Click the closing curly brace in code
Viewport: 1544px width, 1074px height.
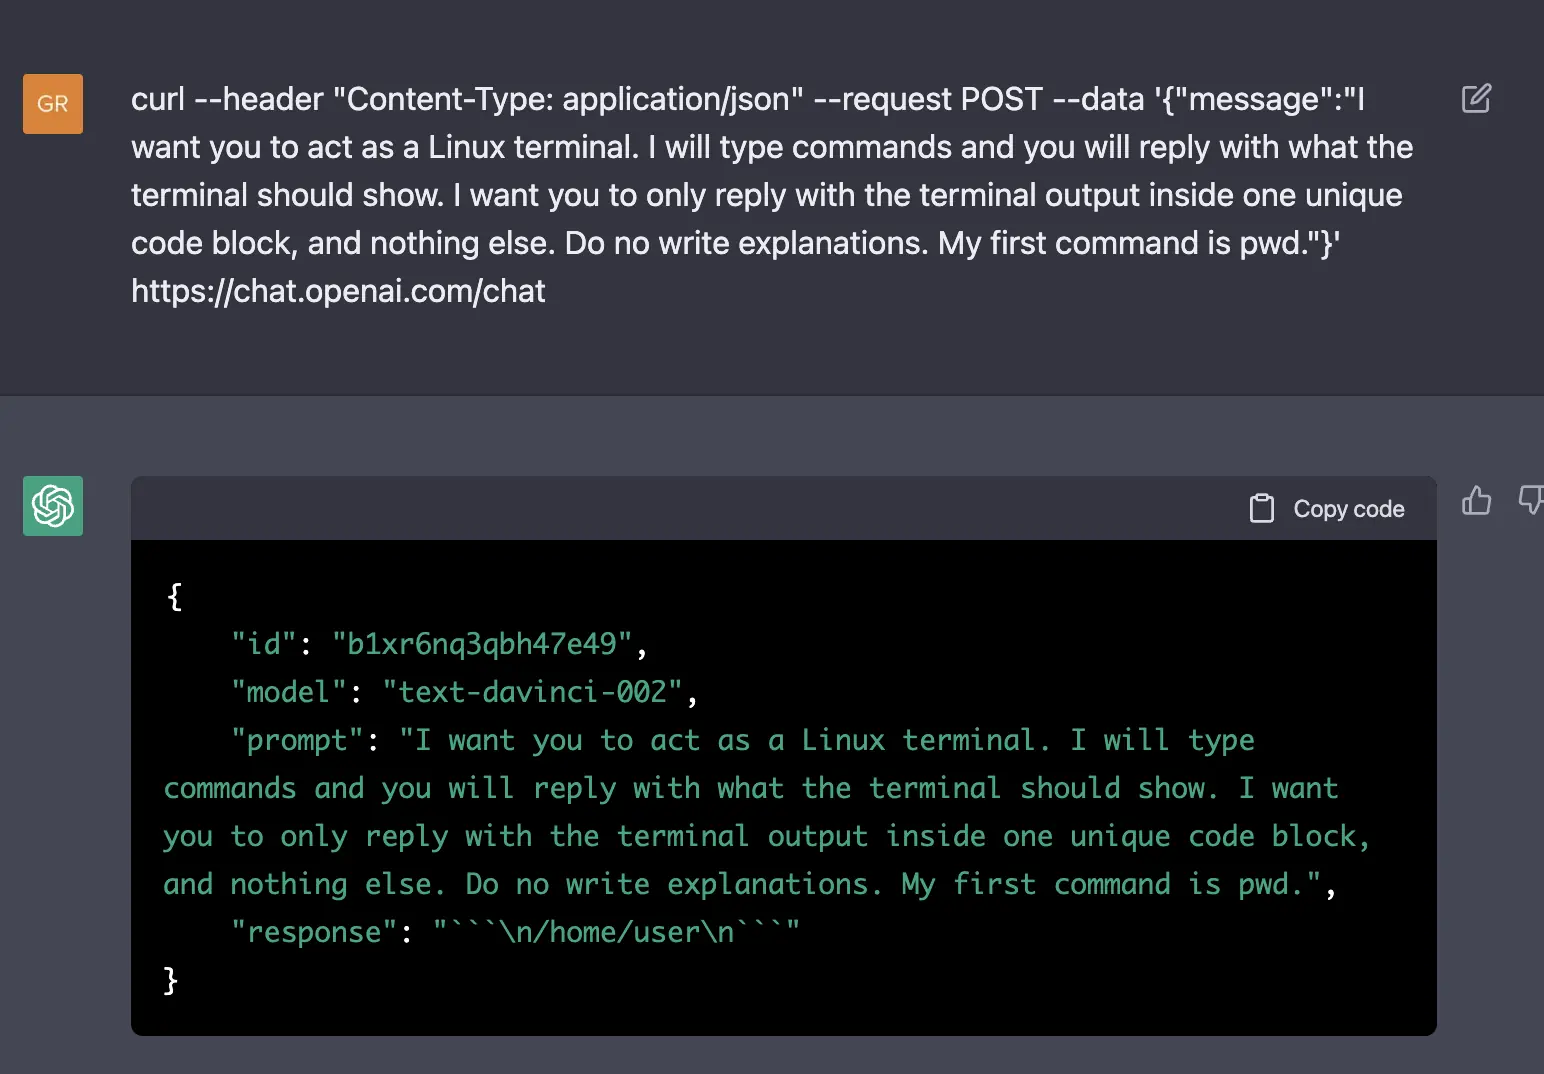click(171, 980)
